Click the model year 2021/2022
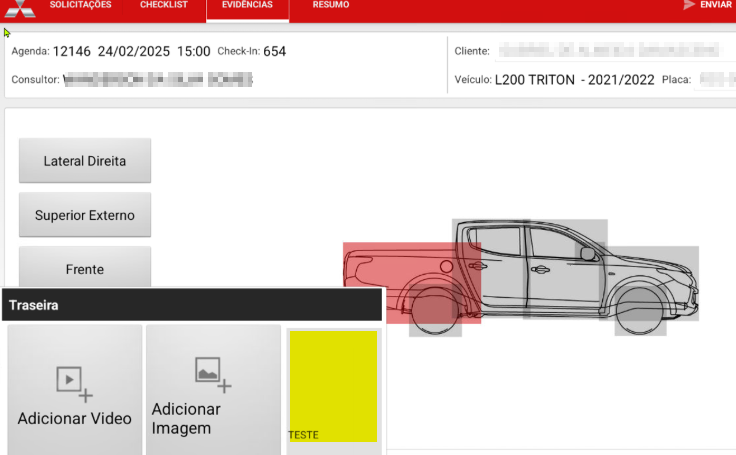This screenshot has height=455, width=736. click(621, 80)
